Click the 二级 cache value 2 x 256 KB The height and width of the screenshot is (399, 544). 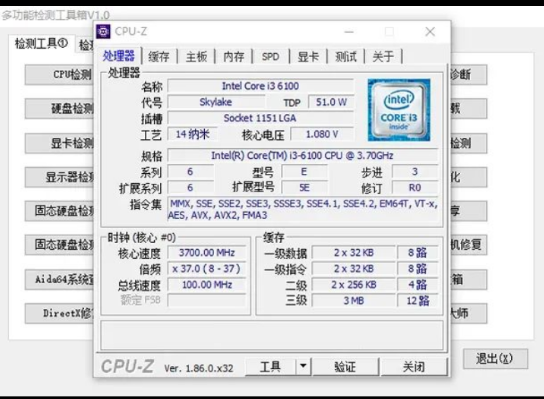click(x=354, y=285)
